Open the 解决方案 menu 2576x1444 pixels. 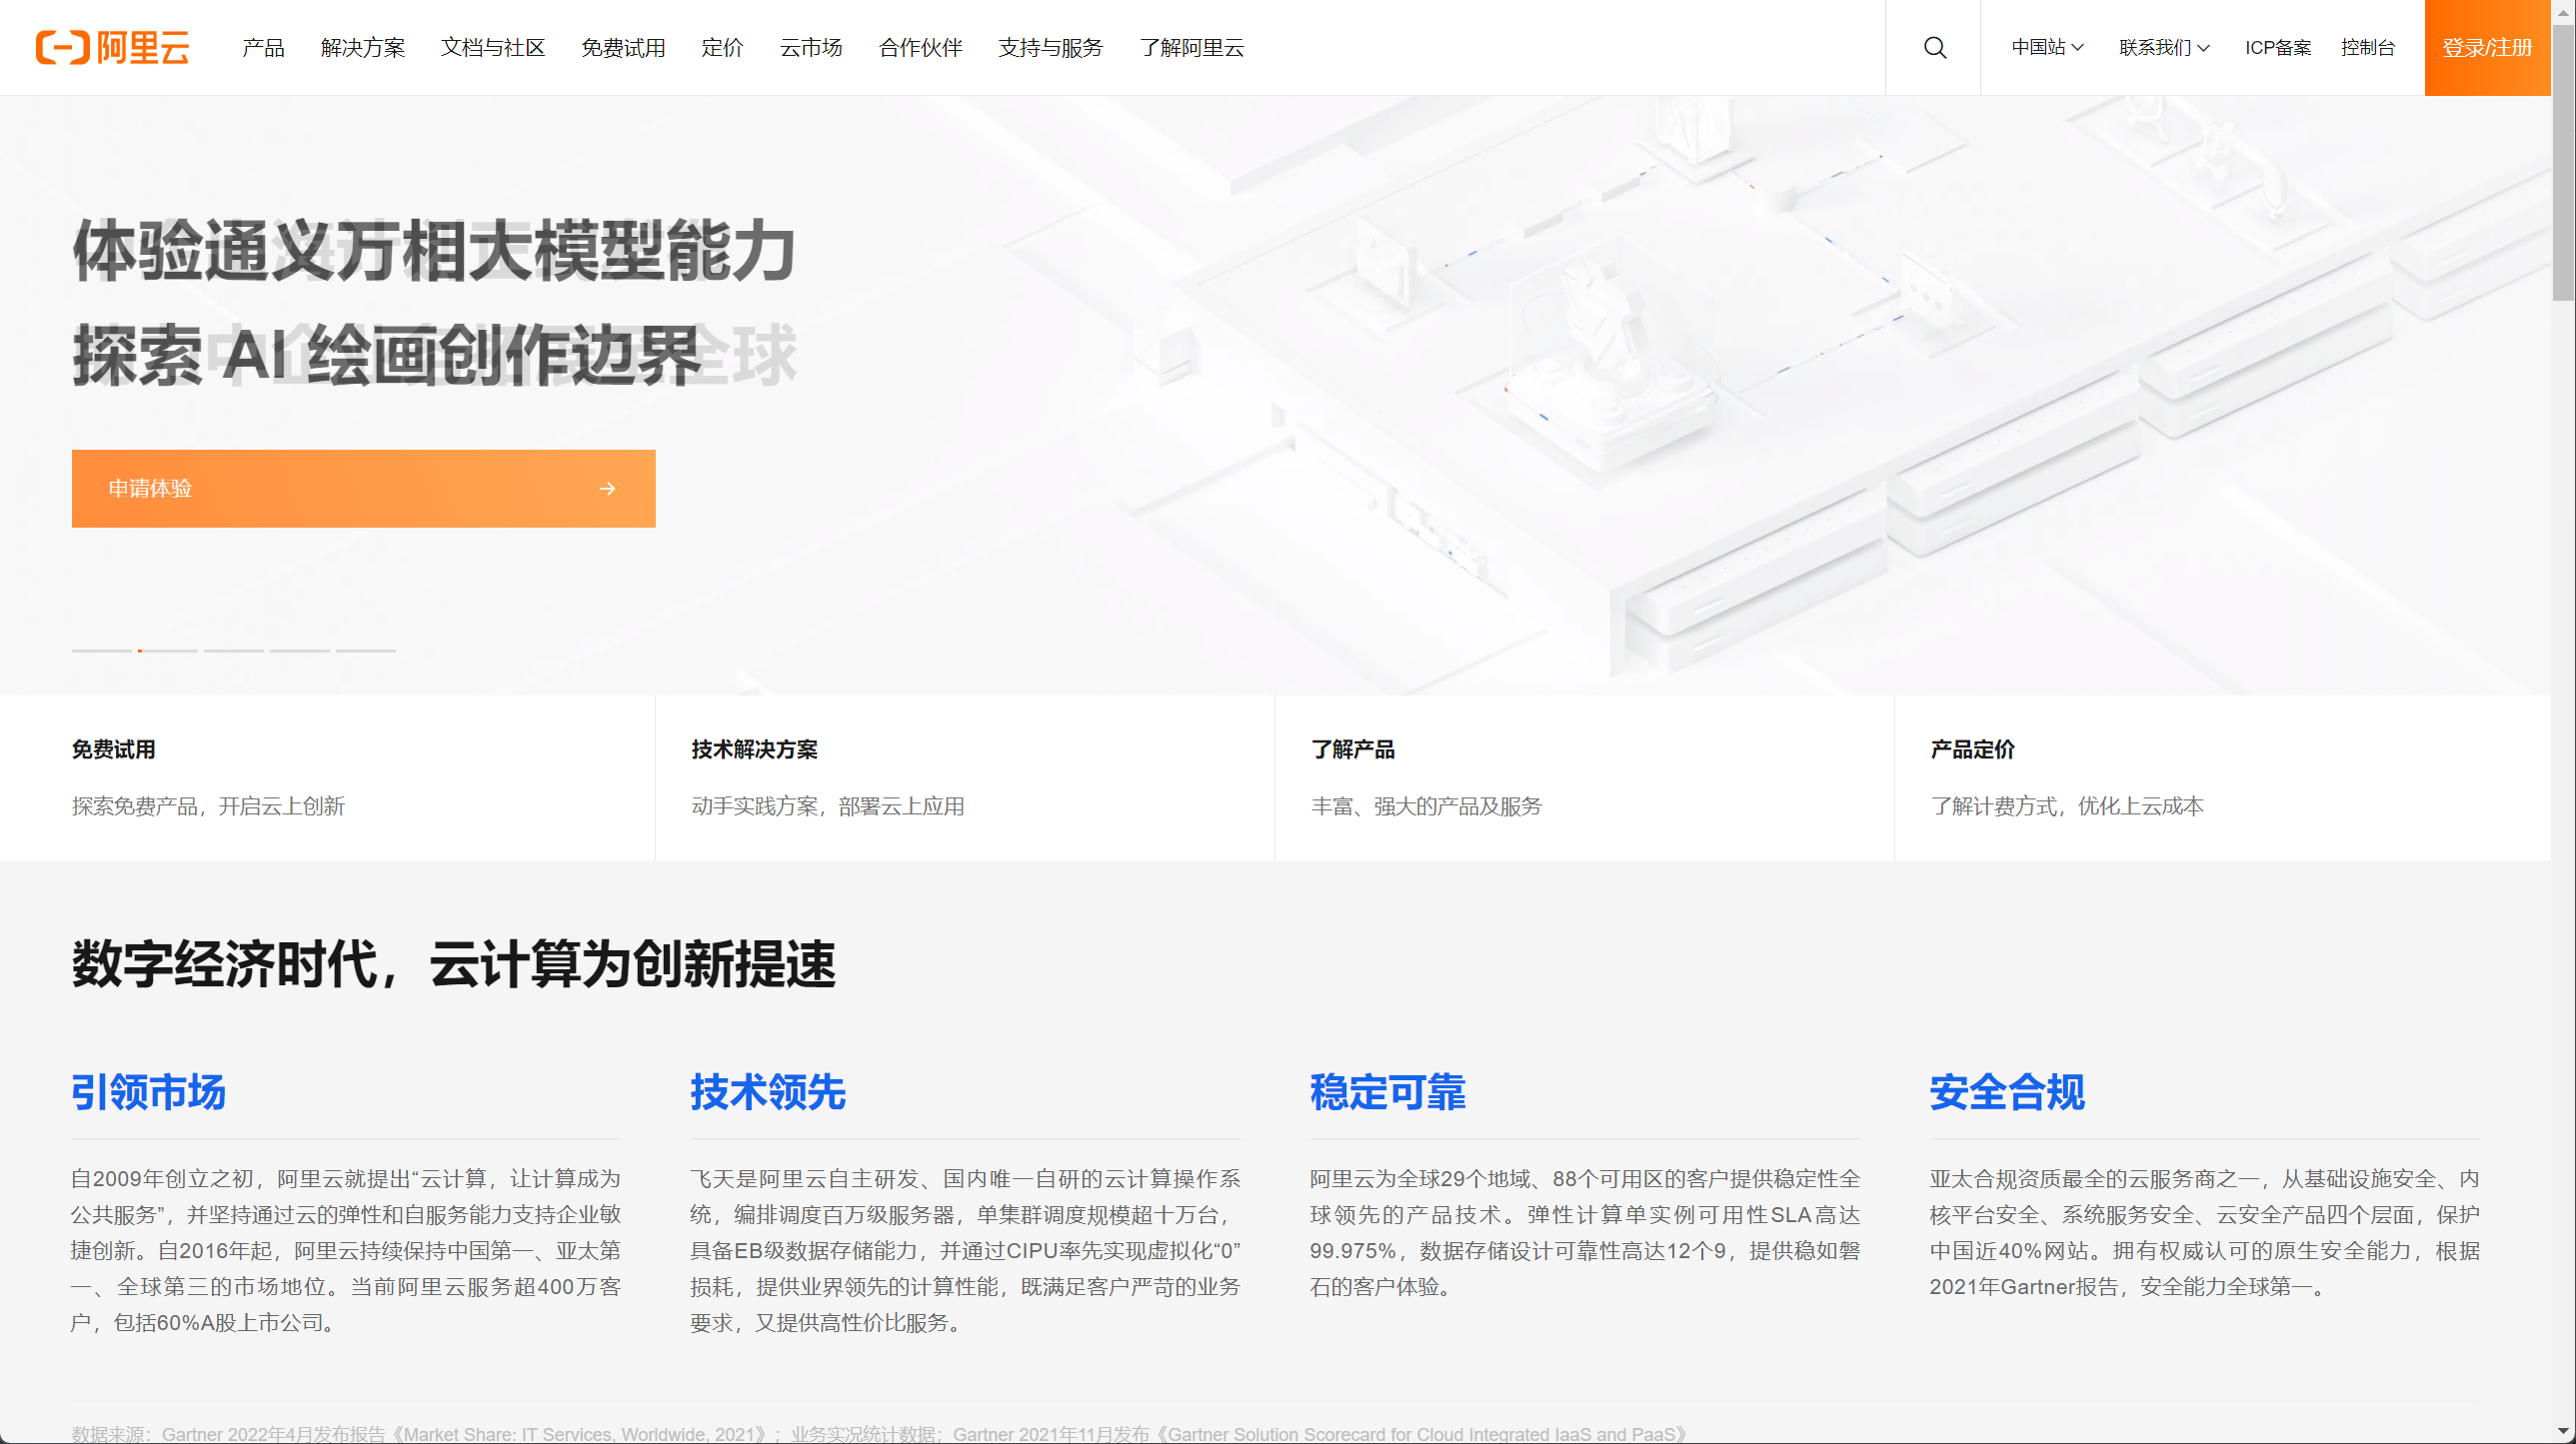pos(362,47)
